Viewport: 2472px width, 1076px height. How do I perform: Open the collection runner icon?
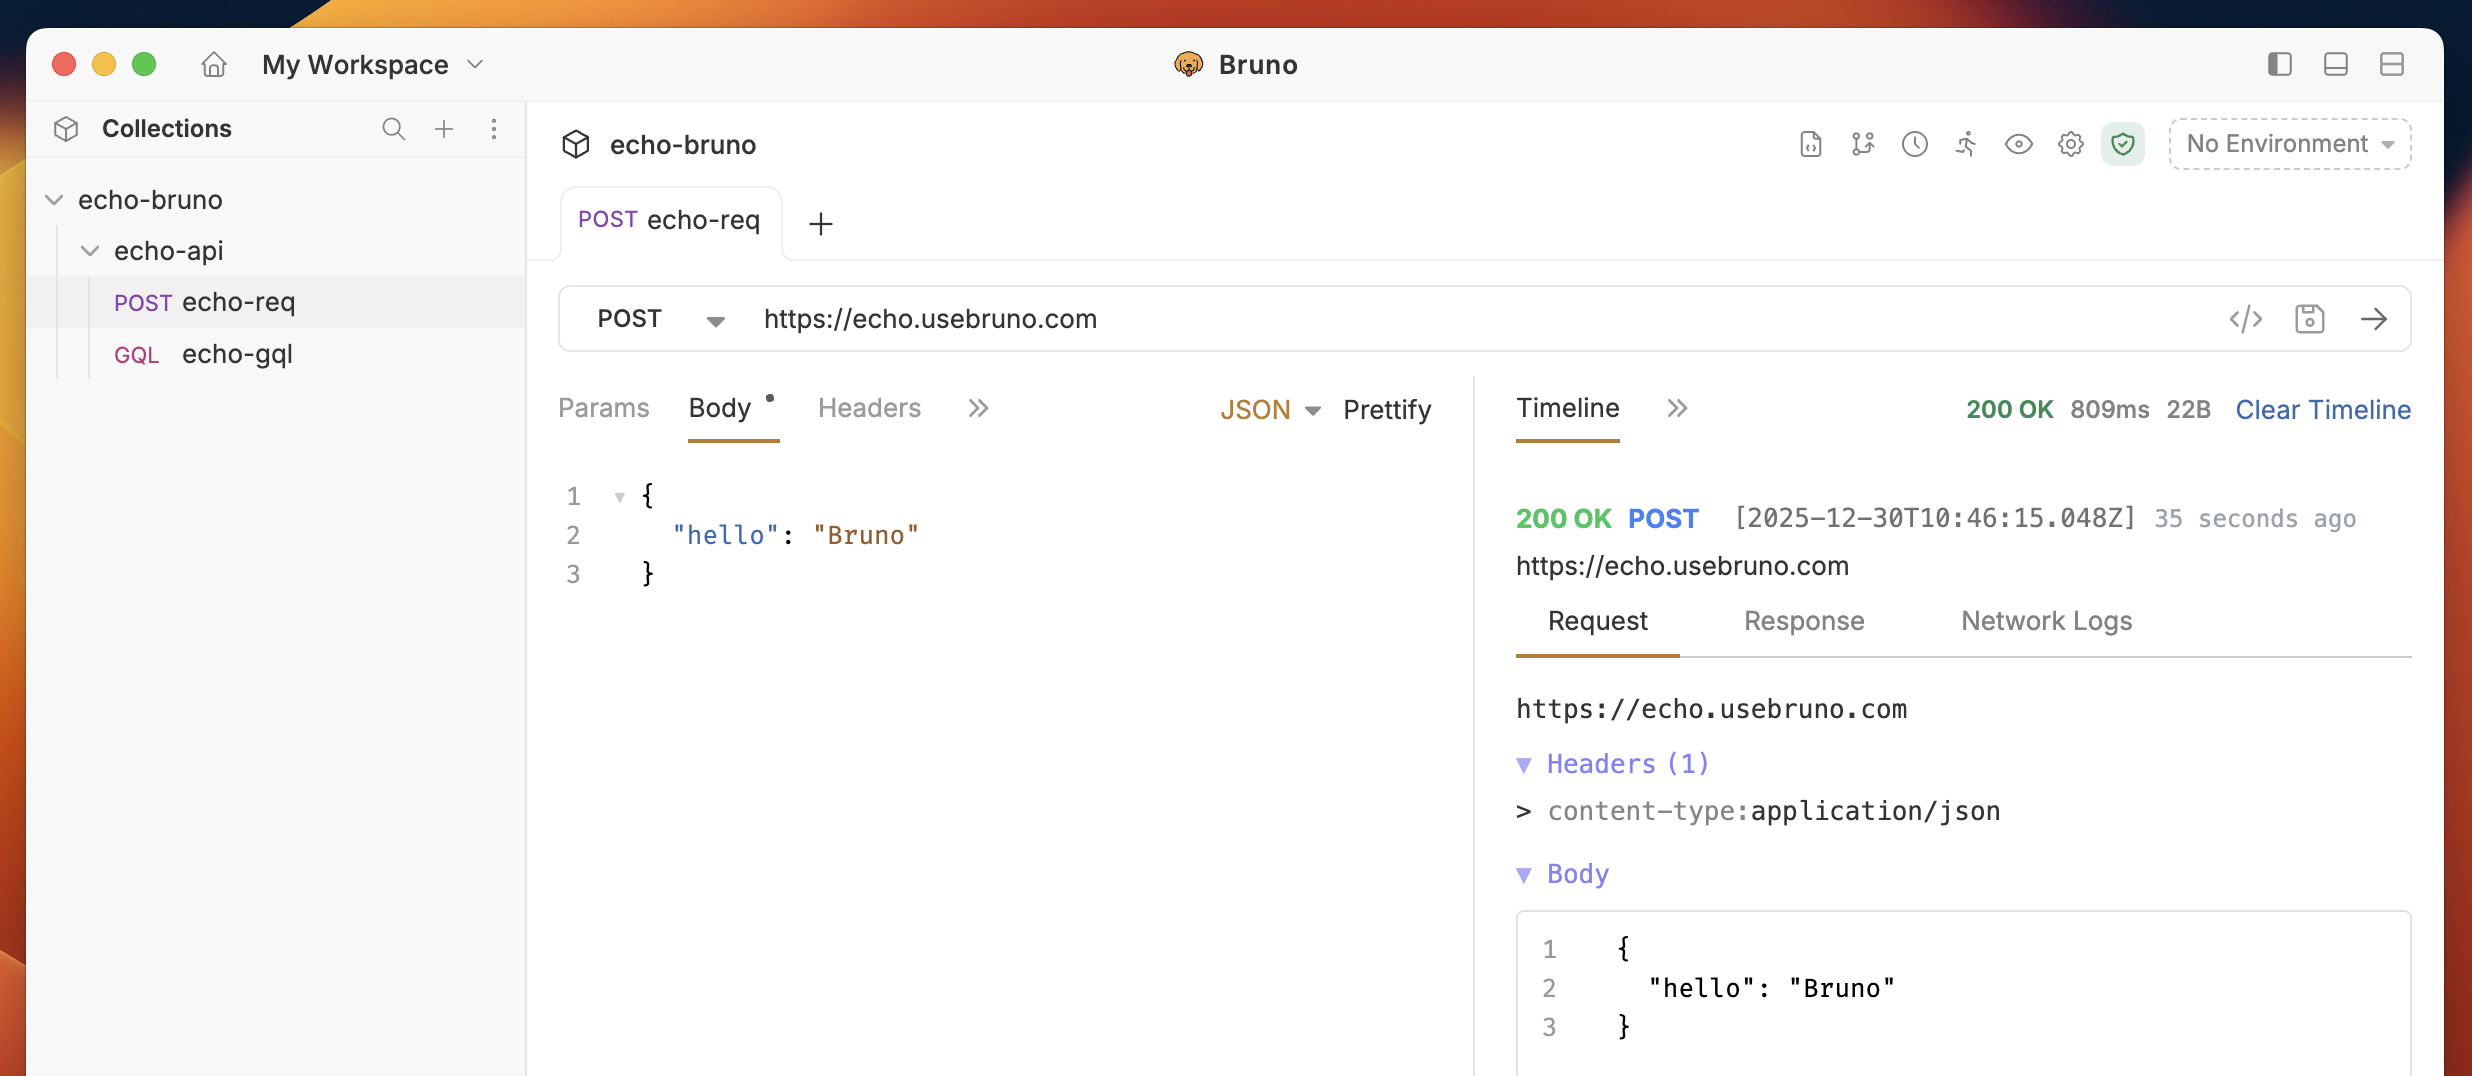pyautogui.click(x=1966, y=145)
